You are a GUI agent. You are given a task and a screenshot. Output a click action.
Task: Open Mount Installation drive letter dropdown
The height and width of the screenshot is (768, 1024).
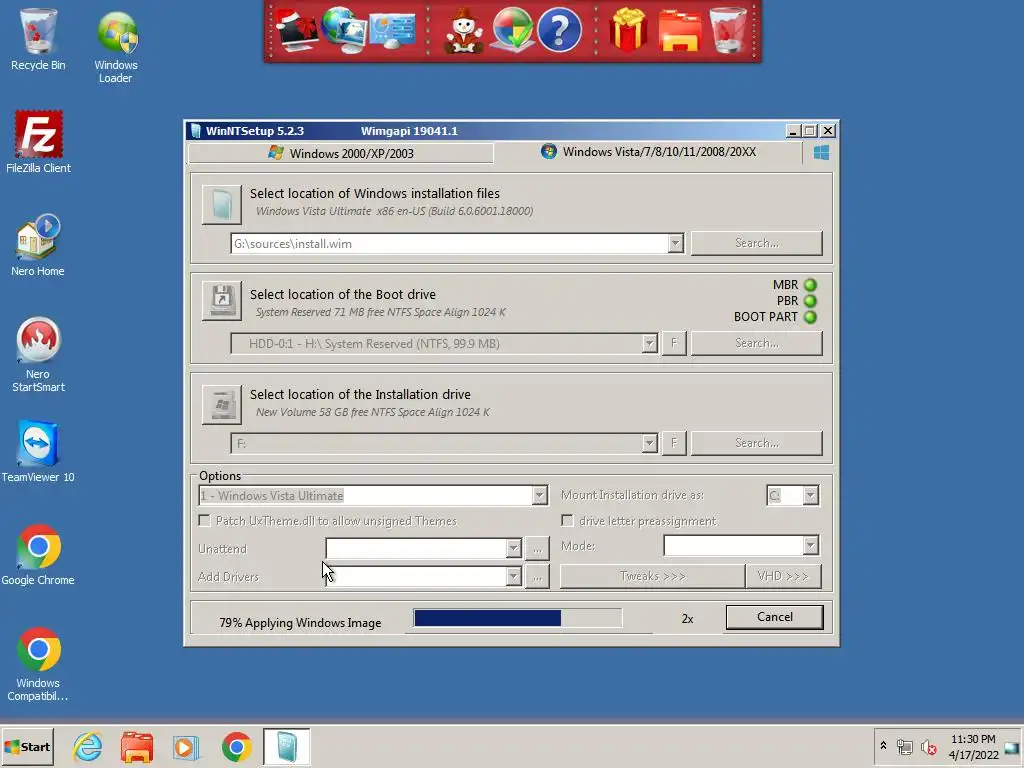pyautogui.click(x=810, y=496)
